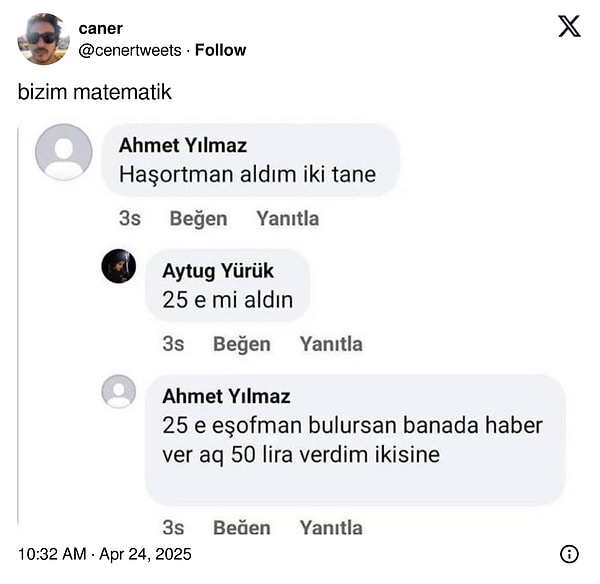The image size is (600, 584).
Task: Open the caner display name link
Action: point(100,28)
